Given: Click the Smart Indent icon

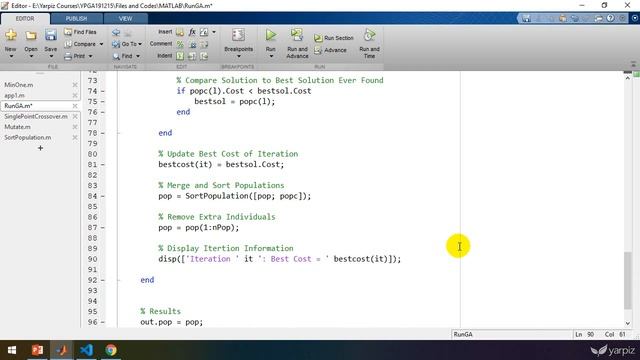Looking at the screenshot, I should coord(180,56).
